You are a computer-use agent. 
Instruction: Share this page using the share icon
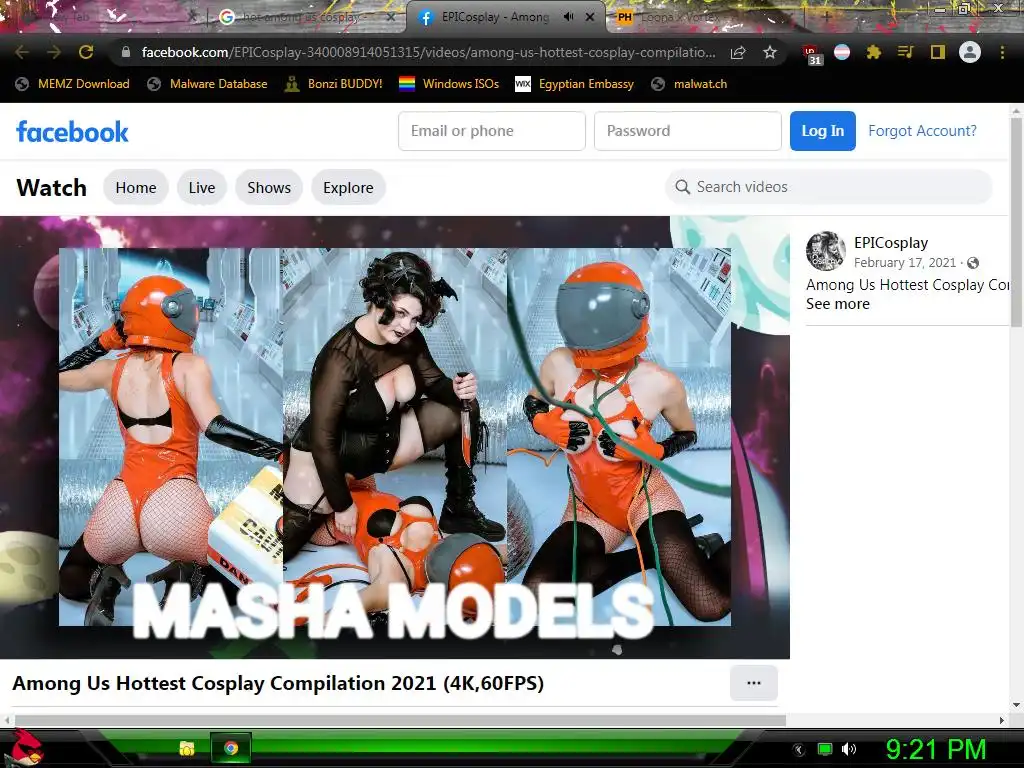click(738, 52)
